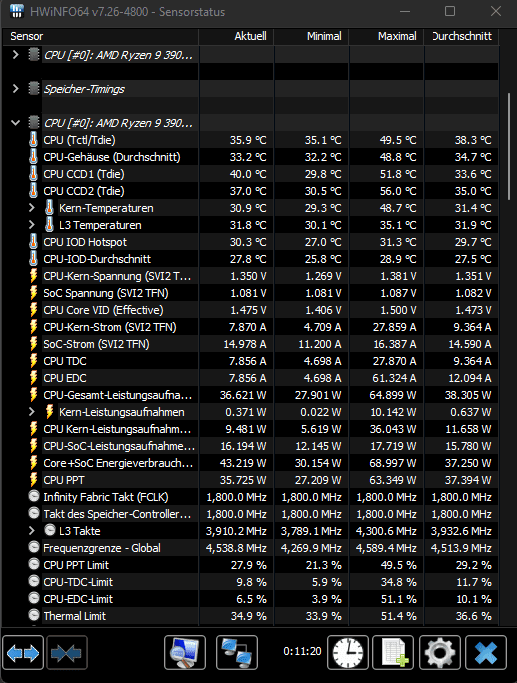Click the Maximal column header
The height and width of the screenshot is (683, 517).
(386, 37)
